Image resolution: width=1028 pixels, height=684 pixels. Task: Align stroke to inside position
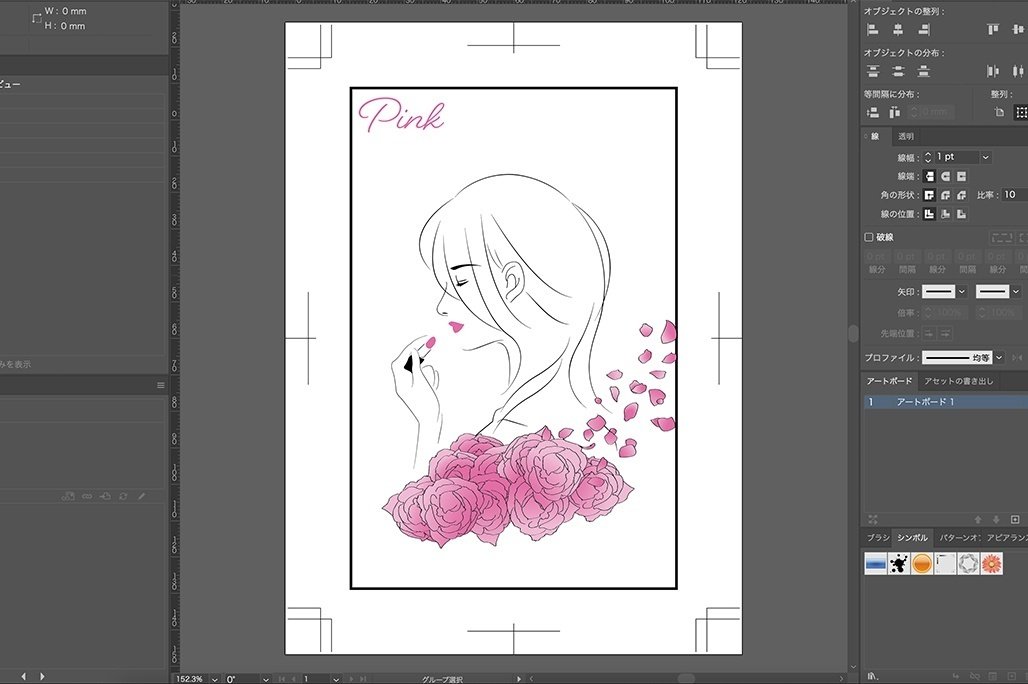click(x=945, y=214)
